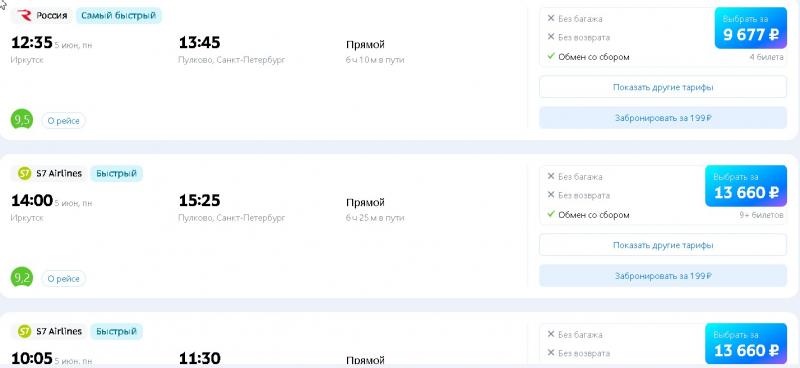
Task: Open the 9,2 rating badge
Action: [22, 278]
